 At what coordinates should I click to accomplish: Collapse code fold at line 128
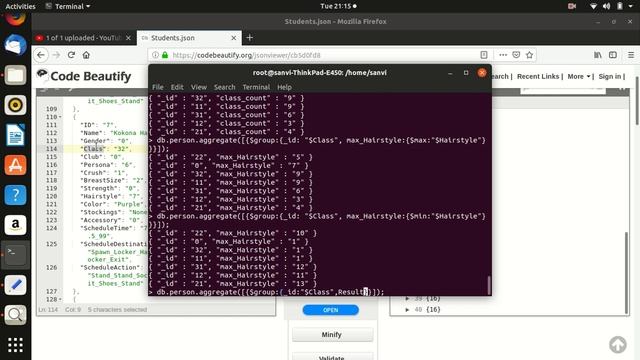[x=60, y=299]
